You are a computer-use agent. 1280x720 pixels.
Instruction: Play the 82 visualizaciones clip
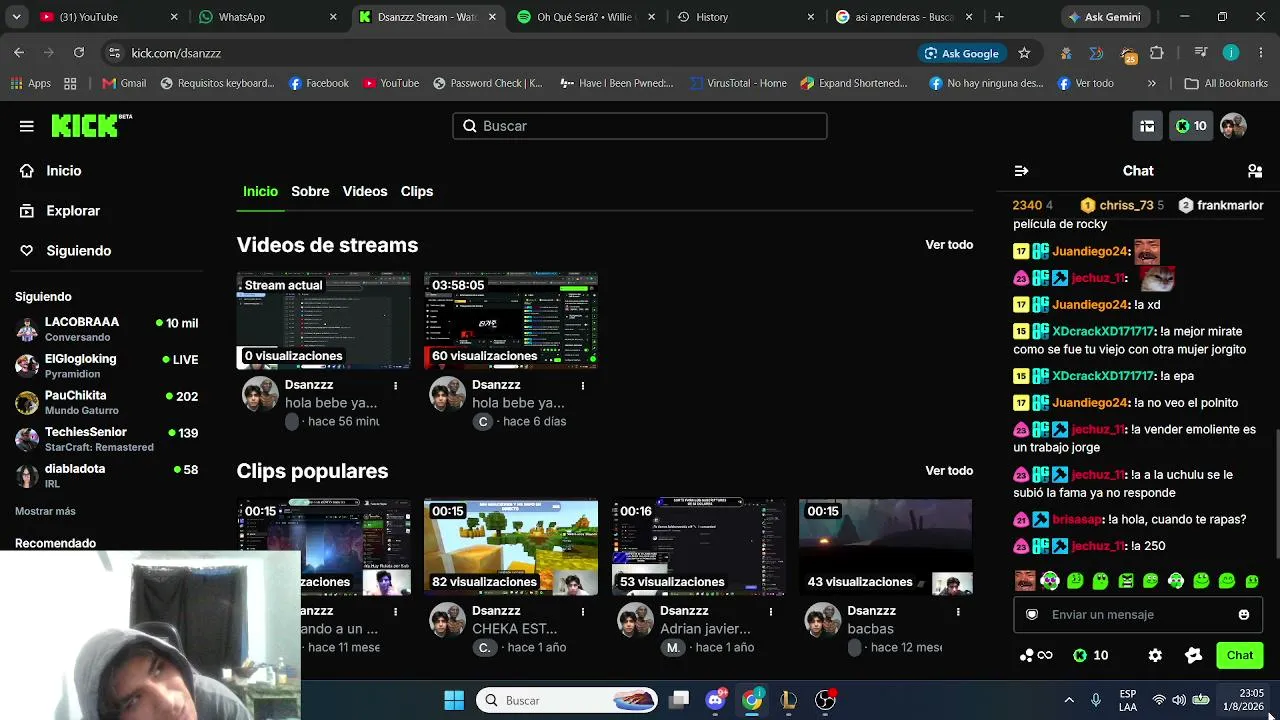[x=511, y=546]
